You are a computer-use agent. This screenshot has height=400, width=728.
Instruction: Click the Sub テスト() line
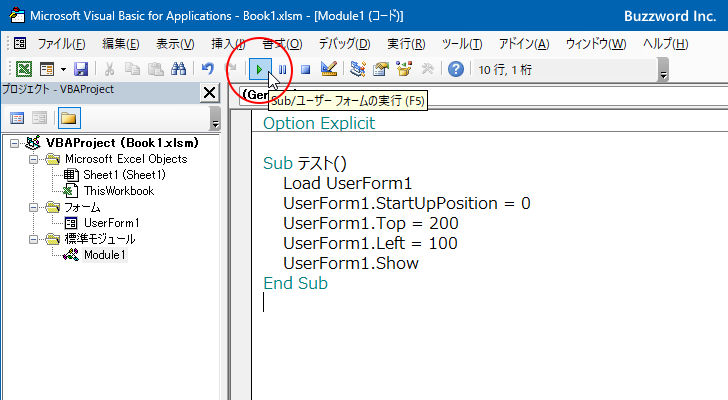tap(305, 163)
